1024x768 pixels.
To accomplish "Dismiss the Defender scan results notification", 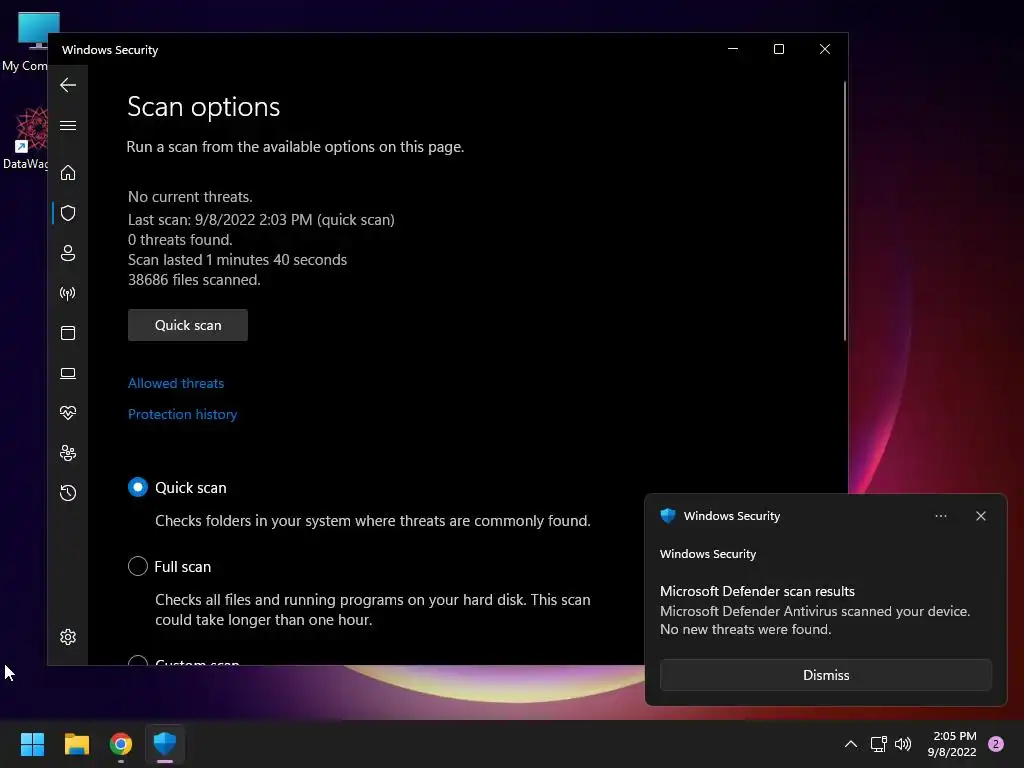I will point(826,675).
